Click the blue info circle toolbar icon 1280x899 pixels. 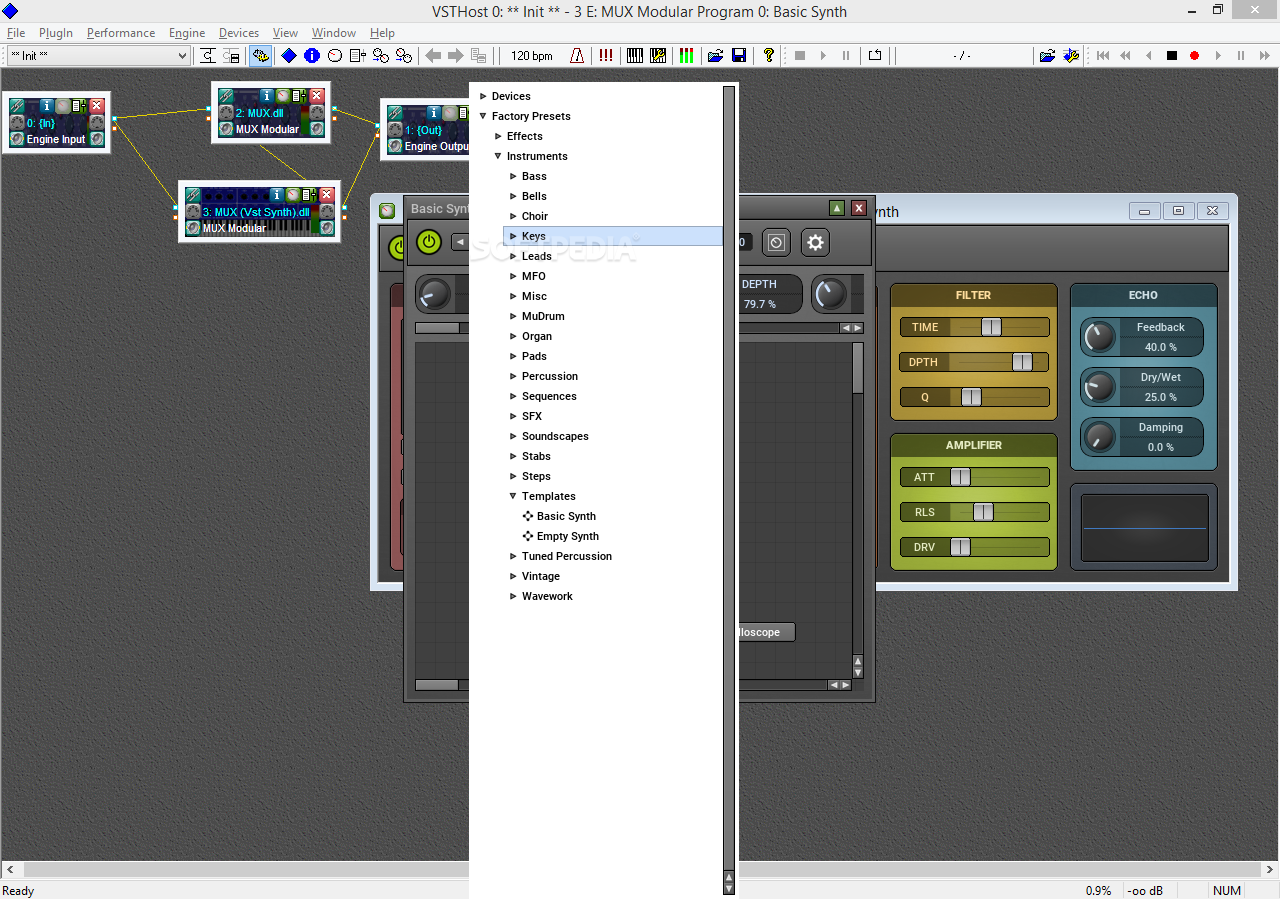(312, 56)
